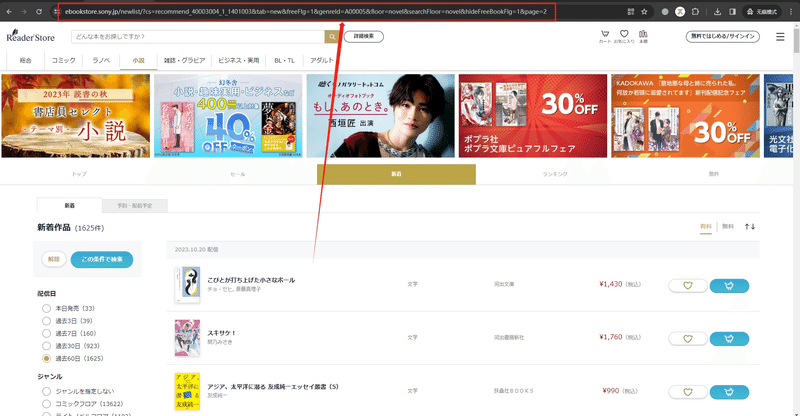Open the 総合 category tab
This screenshot has height=416, width=800.
(26, 60)
